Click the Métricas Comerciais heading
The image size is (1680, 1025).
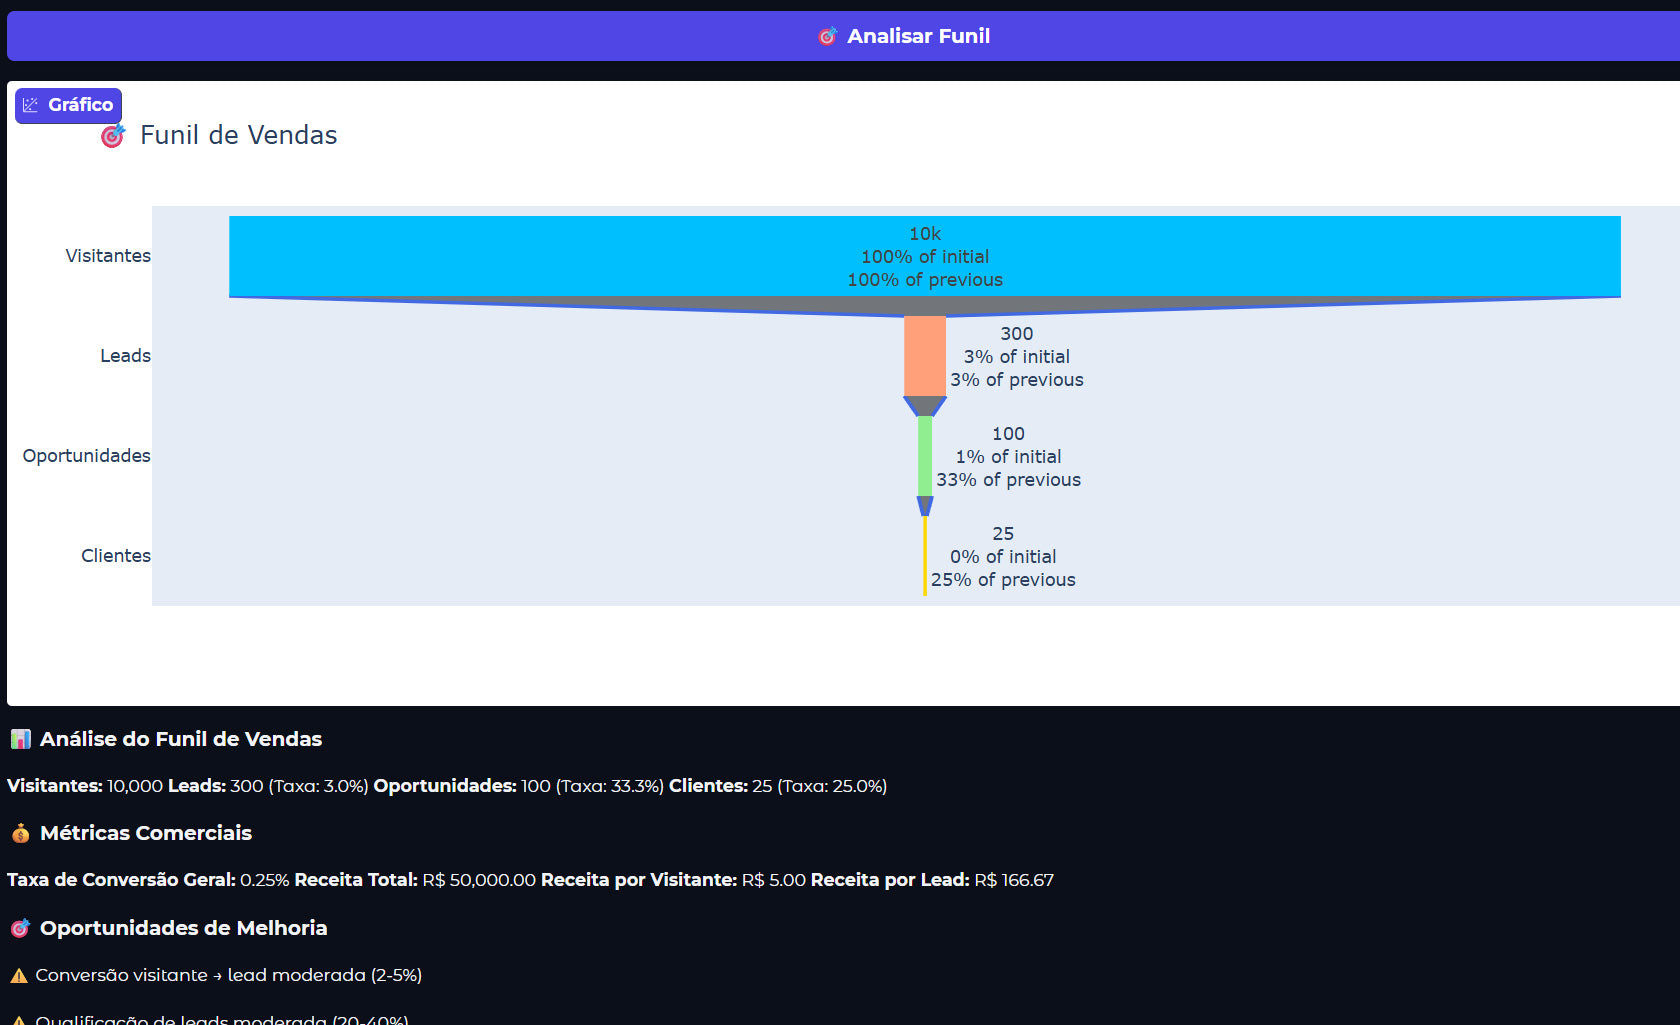pyautogui.click(x=146, y=833)
